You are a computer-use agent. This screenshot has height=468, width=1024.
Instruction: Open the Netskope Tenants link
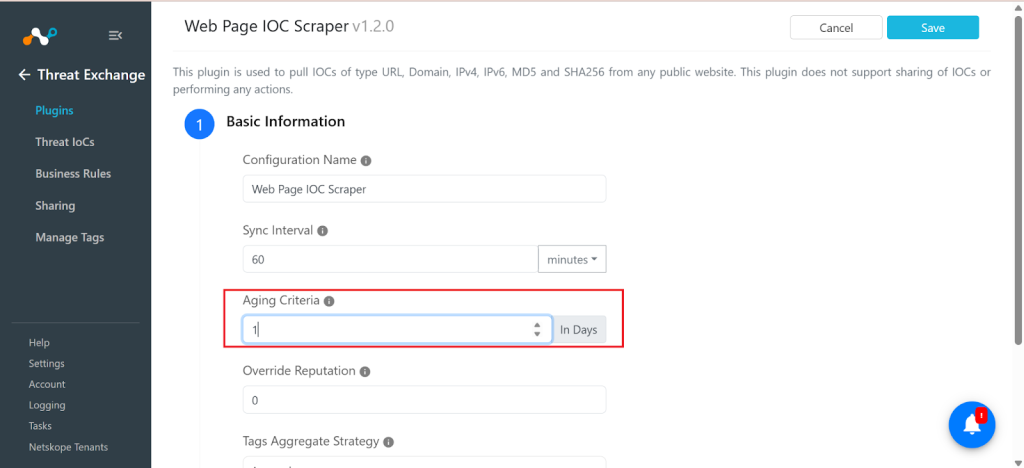69,447
